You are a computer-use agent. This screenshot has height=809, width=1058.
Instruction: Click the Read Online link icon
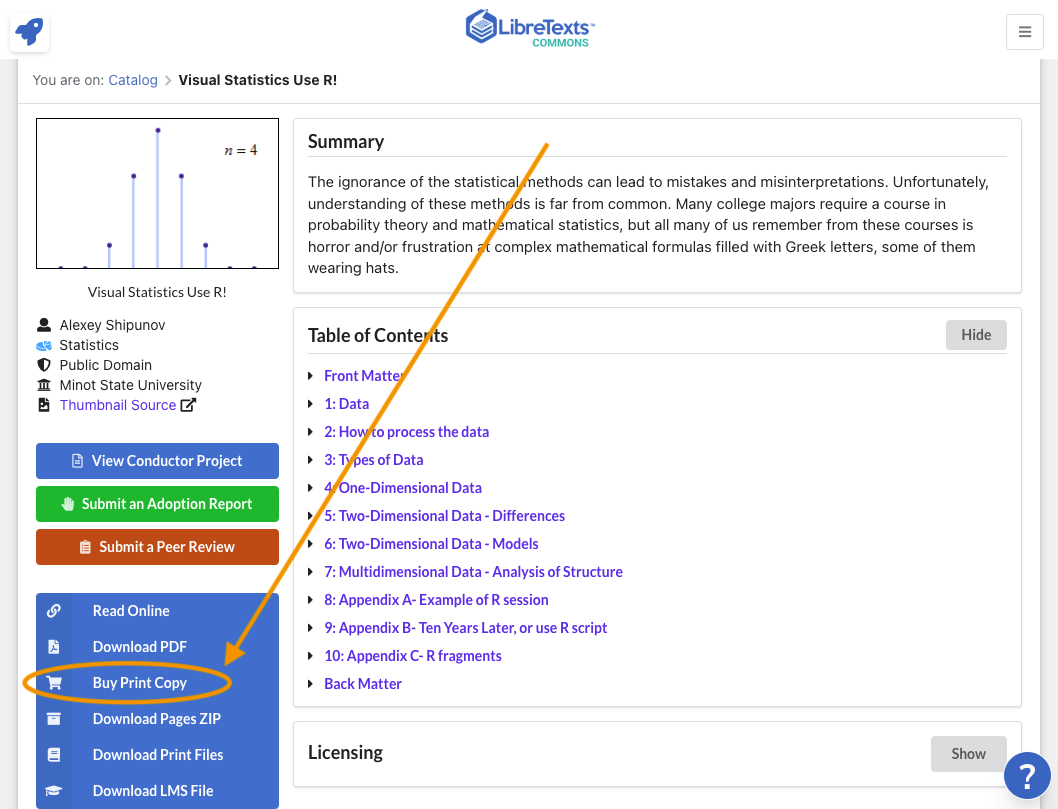tap(54, 611)
